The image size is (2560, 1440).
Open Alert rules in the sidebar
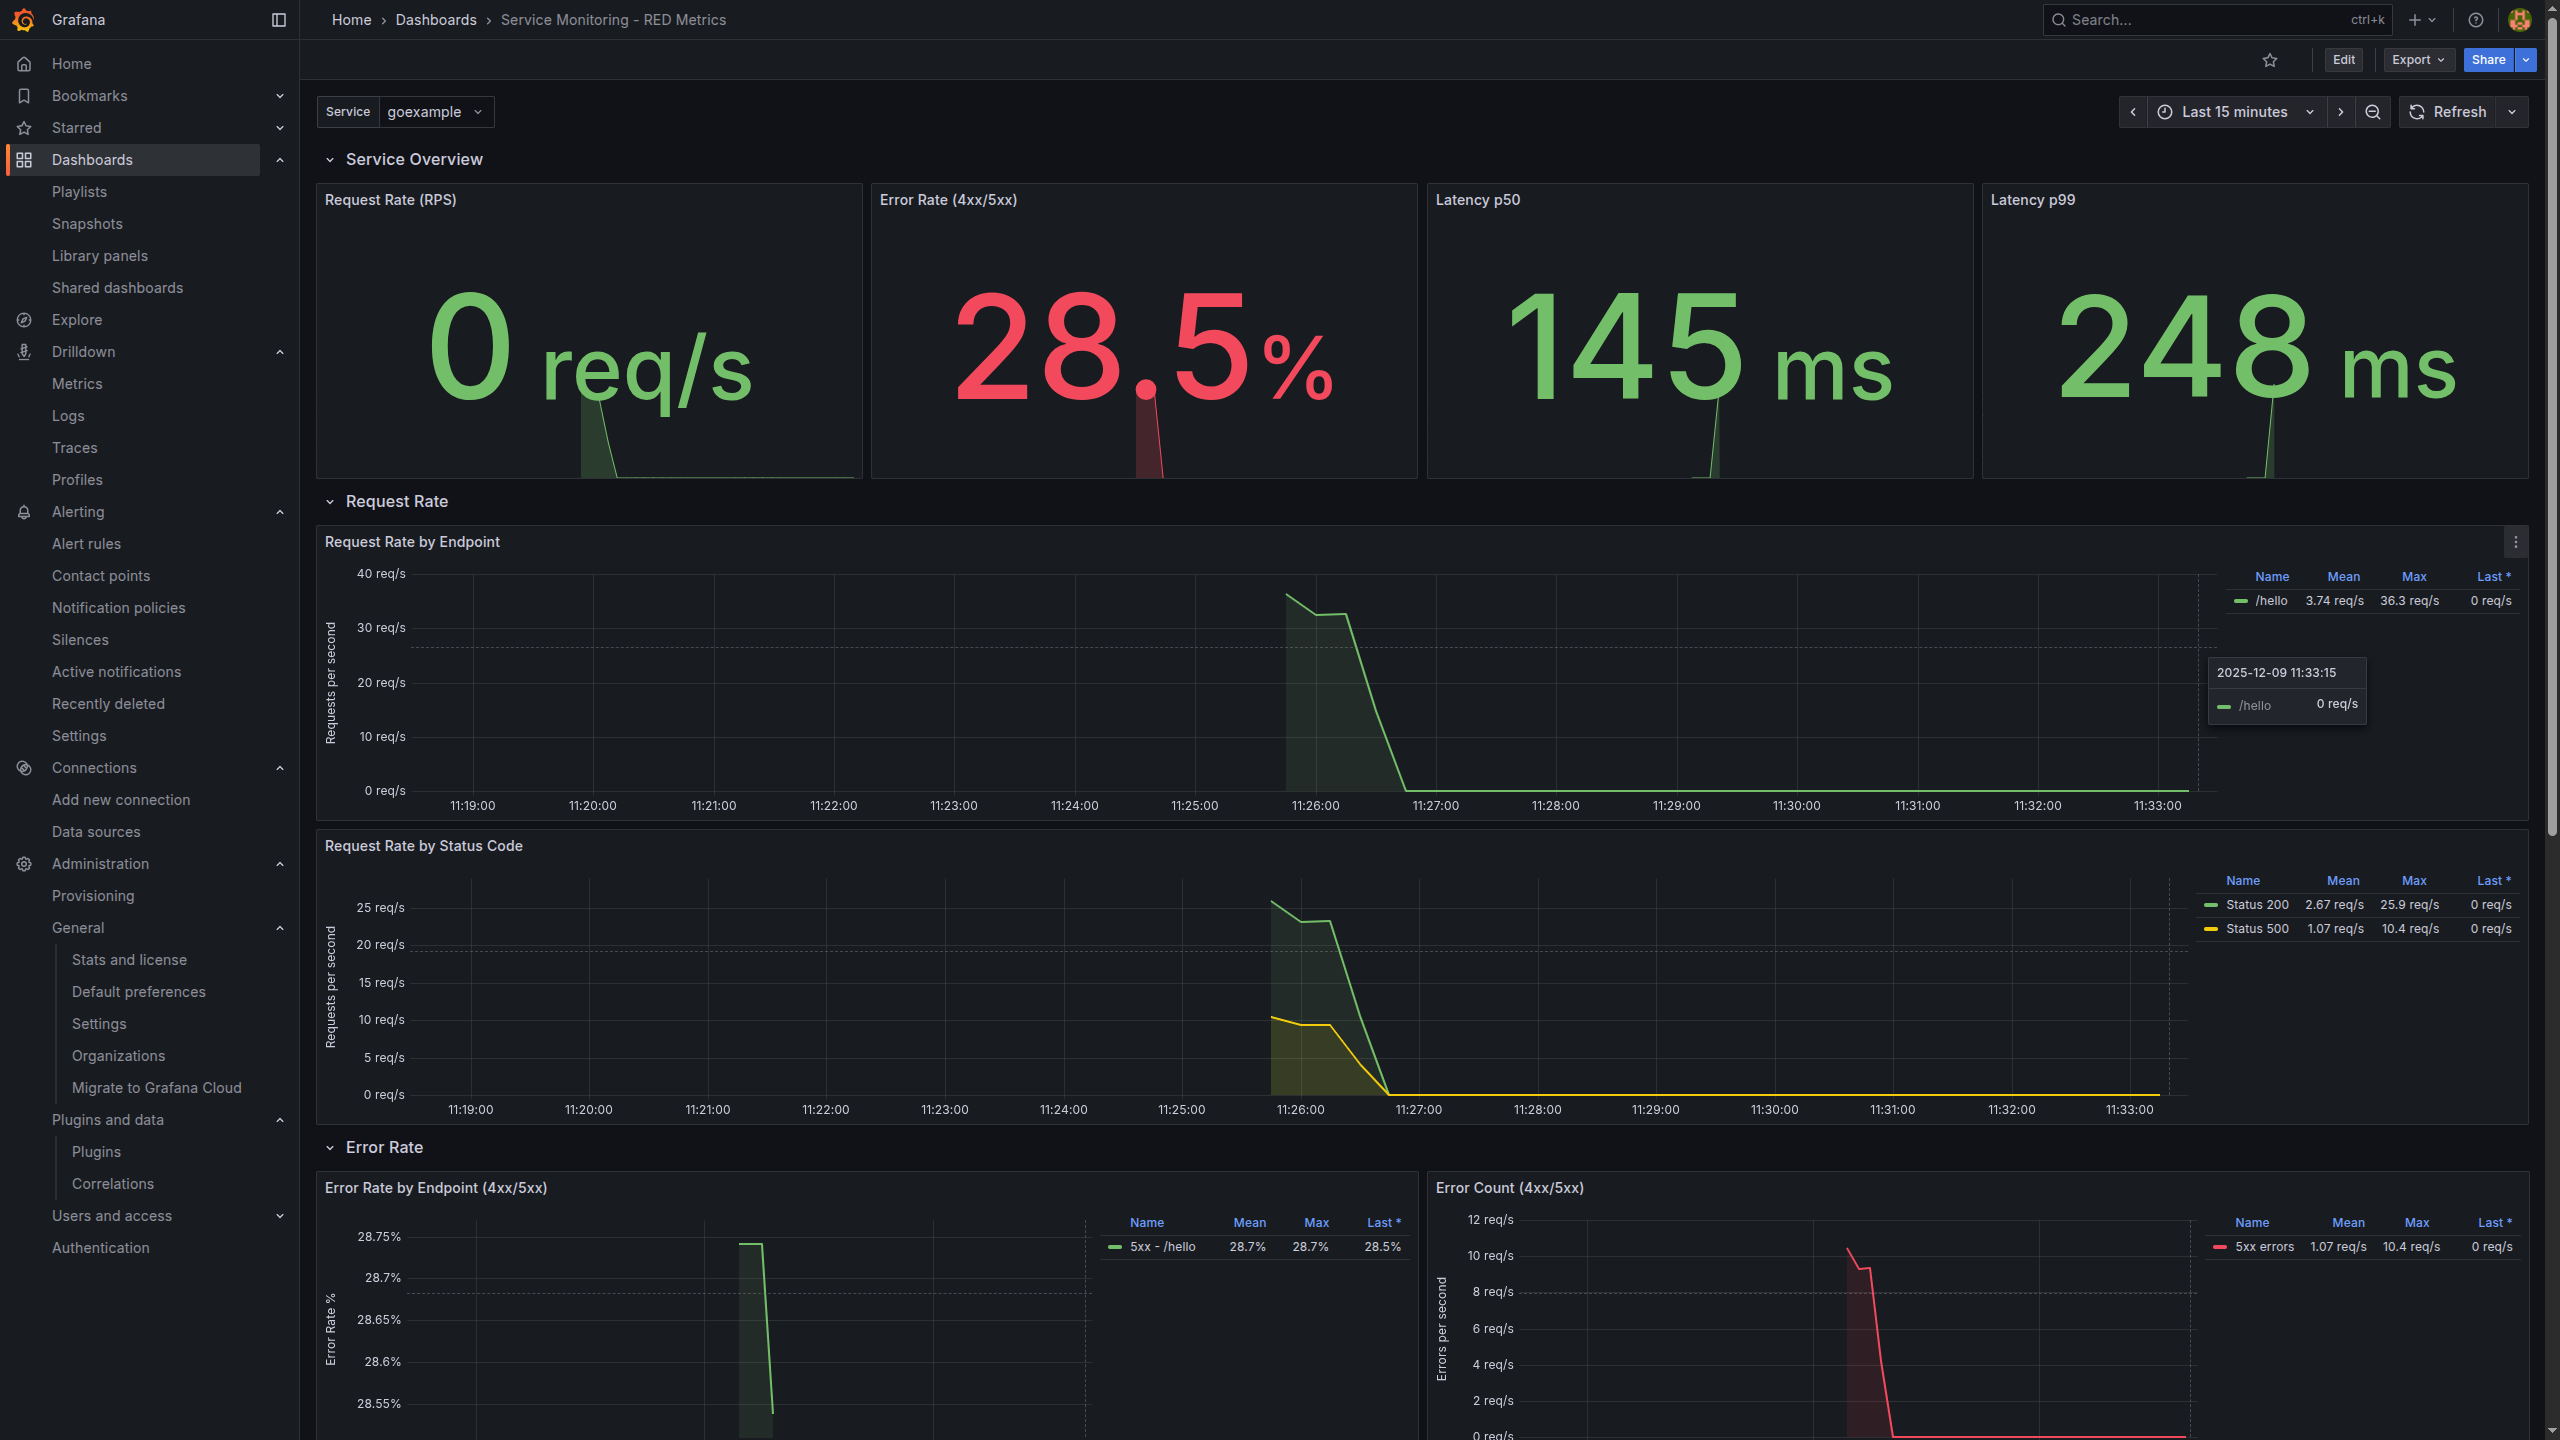[x=86, y=544]
